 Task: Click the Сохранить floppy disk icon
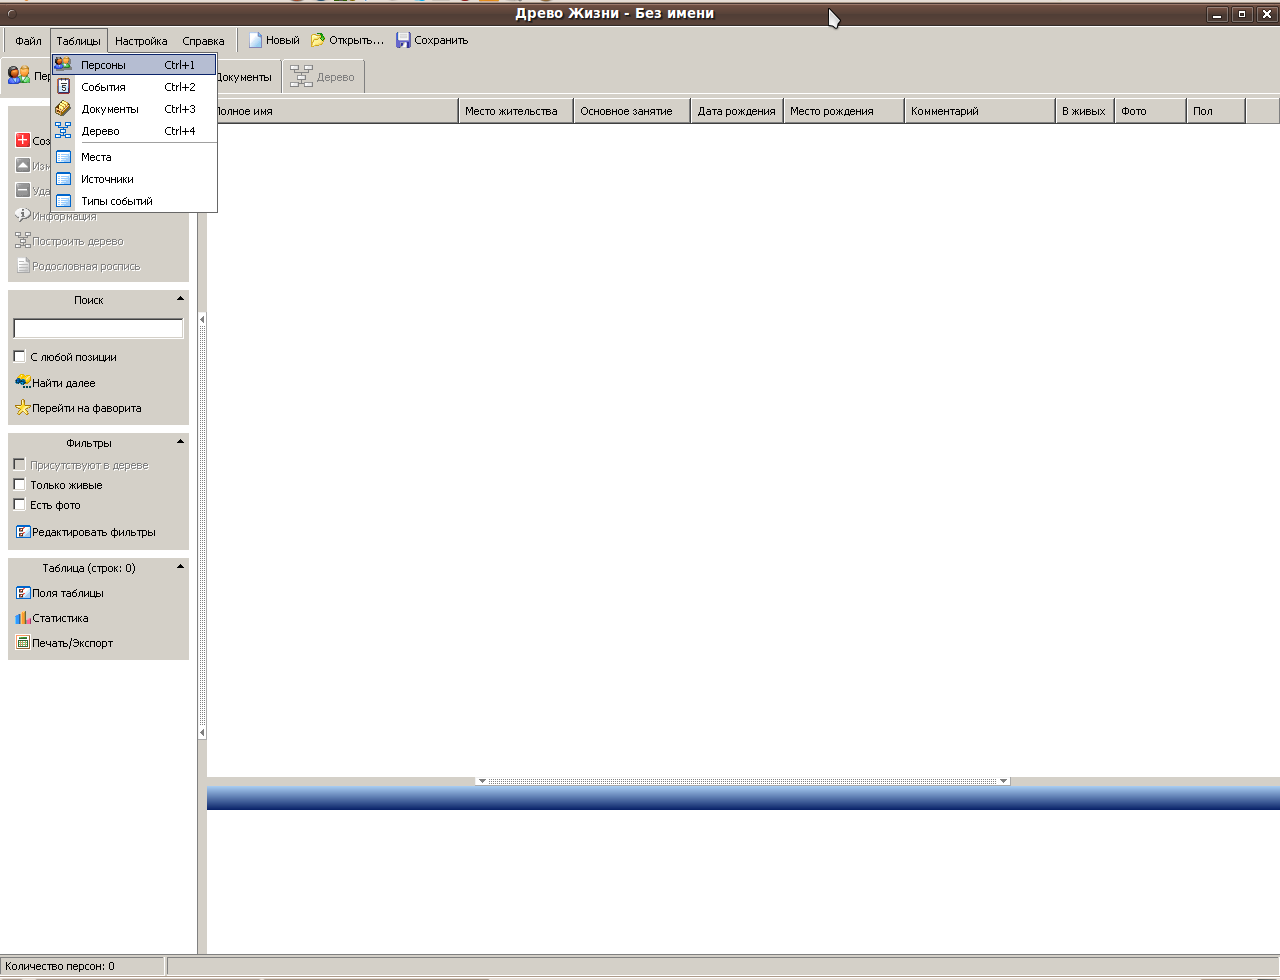click(x=403, y=40)
